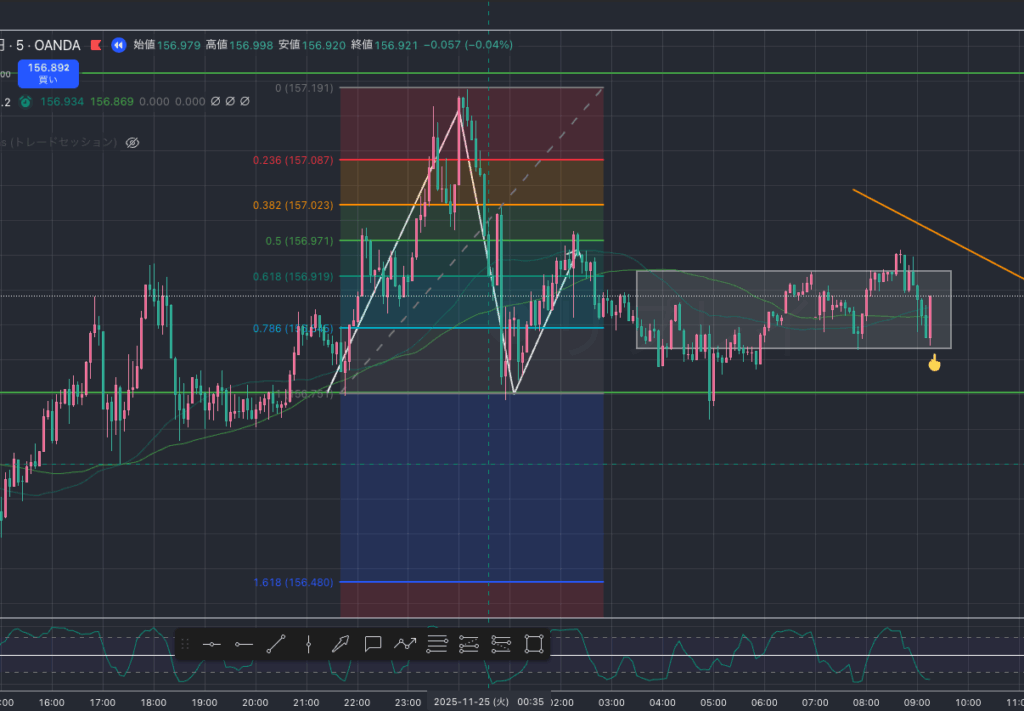
Task: Choose the vertical line tool
Action: 308,644
